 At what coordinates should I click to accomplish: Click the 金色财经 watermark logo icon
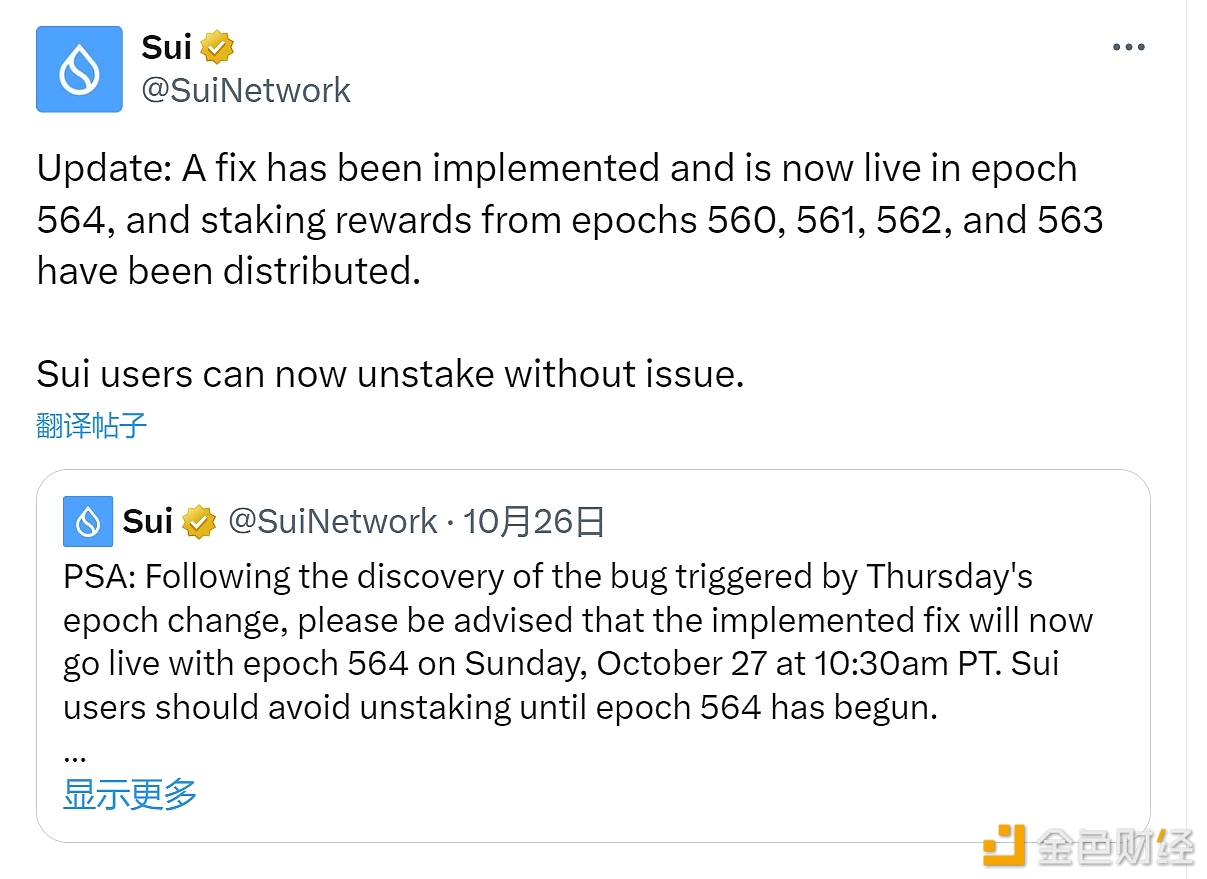point(1004,846)
